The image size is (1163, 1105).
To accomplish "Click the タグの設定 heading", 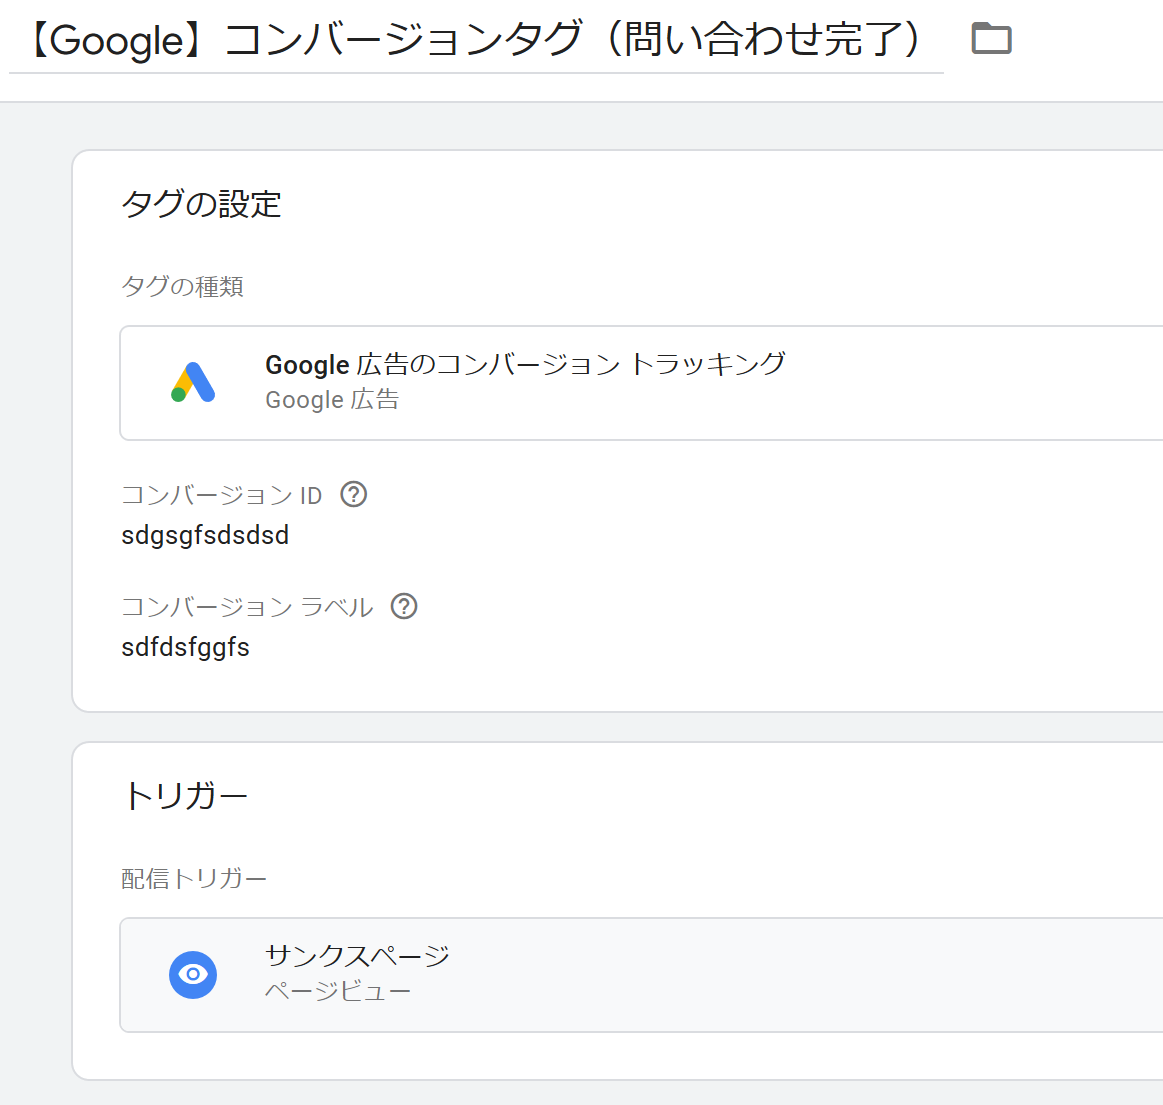I will click(202, 204).
